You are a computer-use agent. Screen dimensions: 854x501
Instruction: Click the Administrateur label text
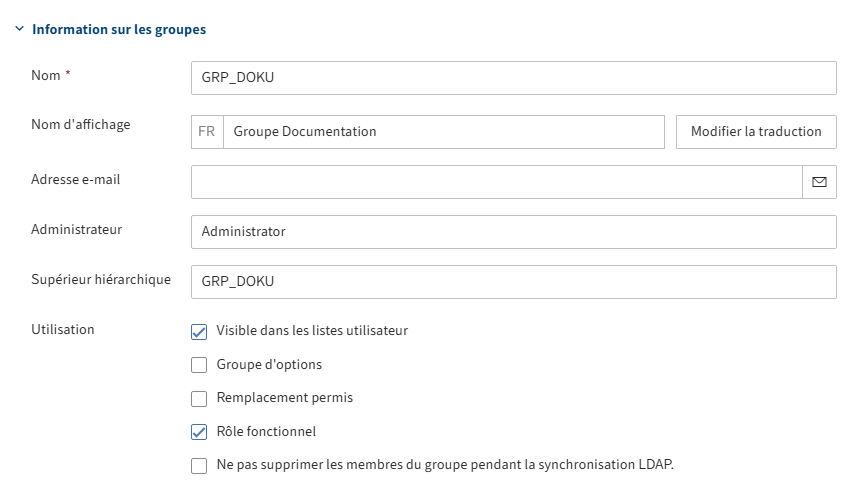coord(77,229)
